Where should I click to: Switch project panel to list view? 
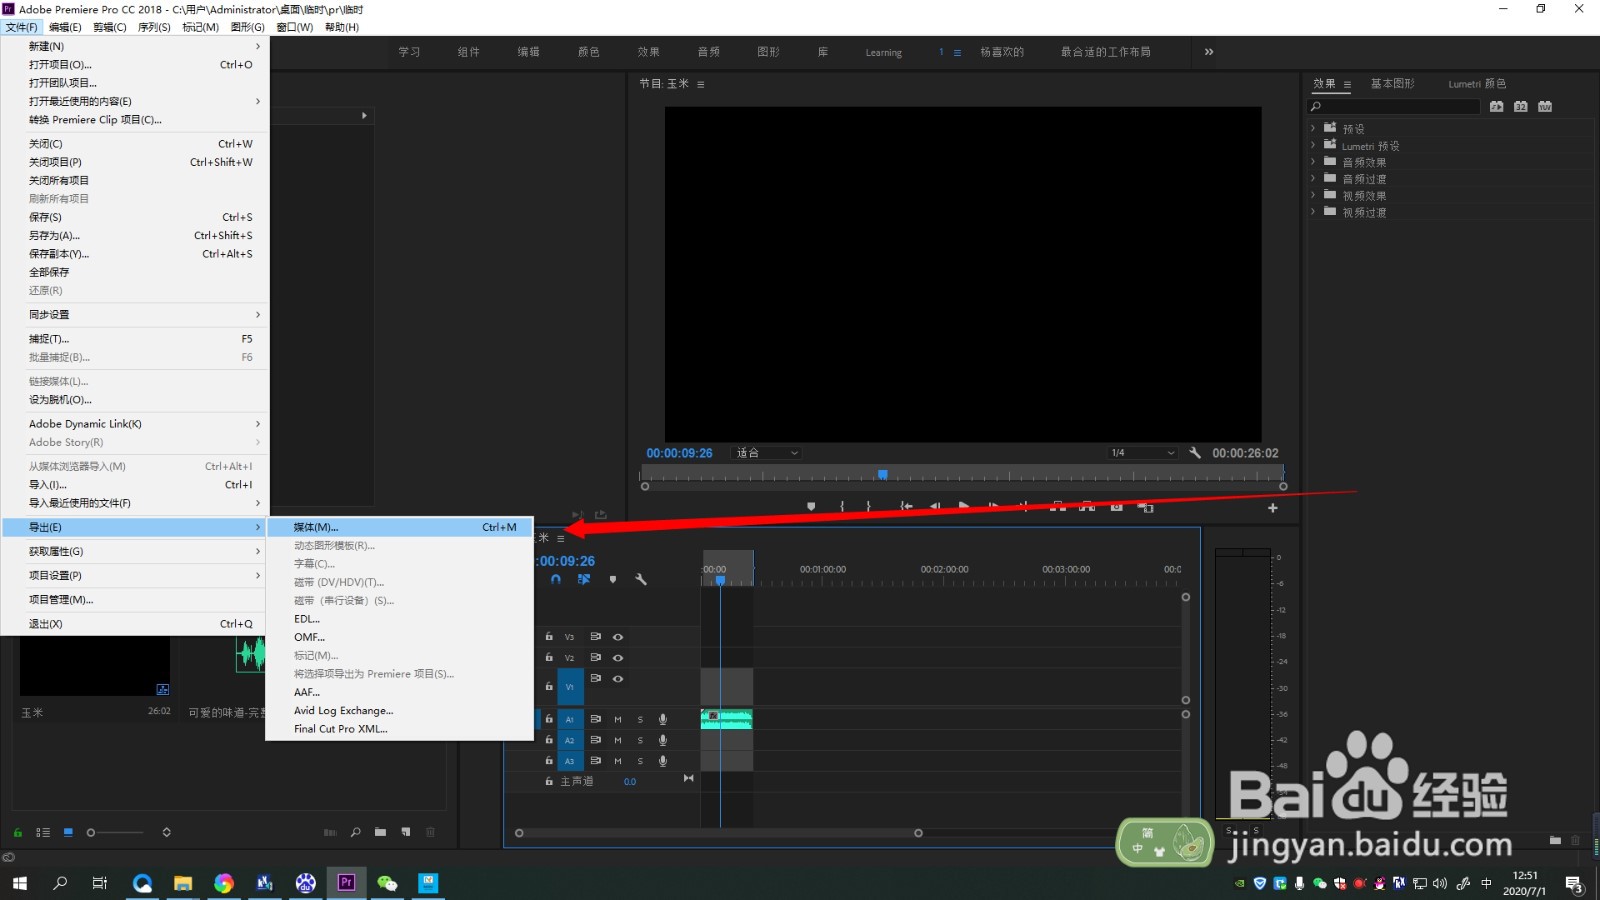click(43, 832)
